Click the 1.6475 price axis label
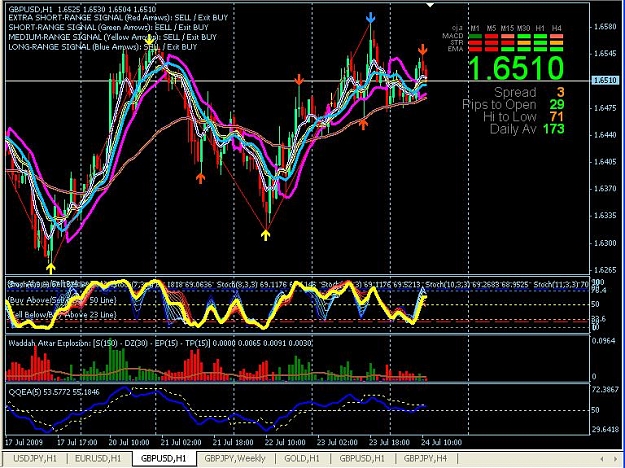625x468 pixels. tap(605, 108)
